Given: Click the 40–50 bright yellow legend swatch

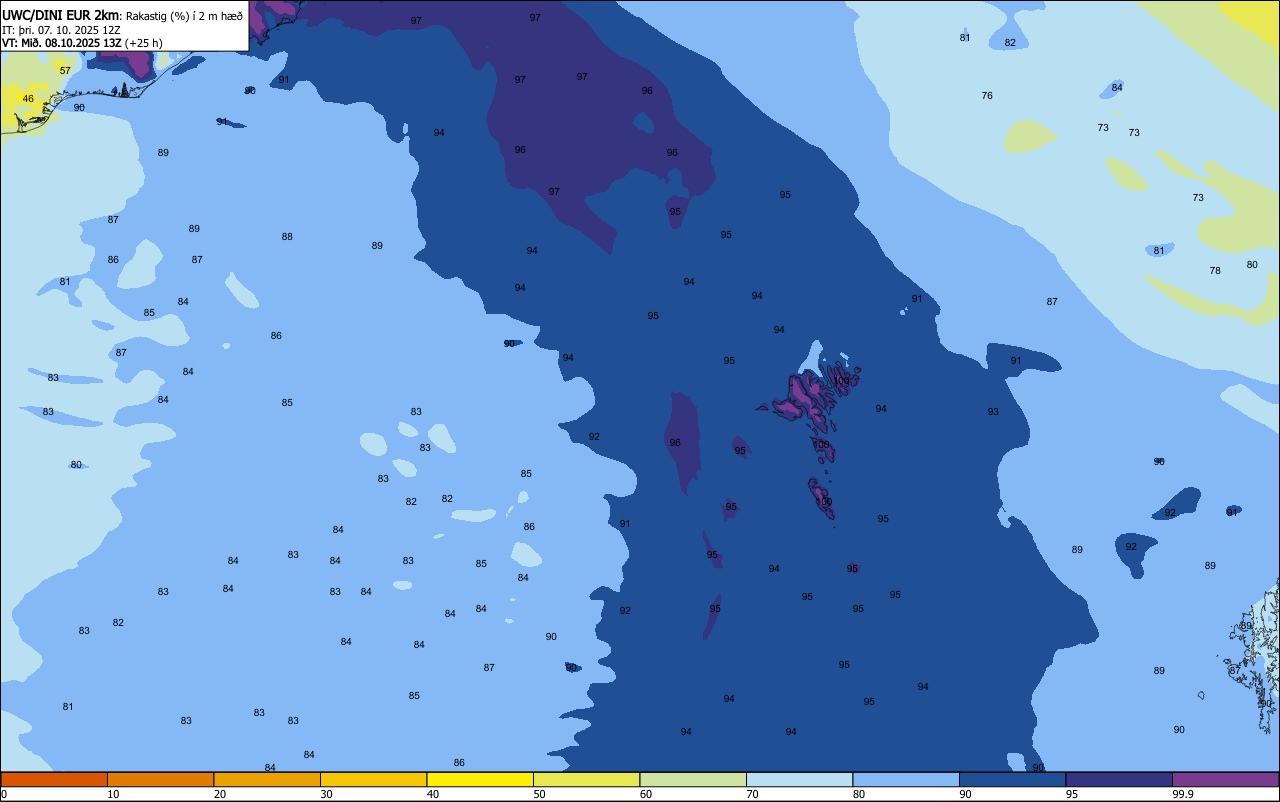Looking at the screenshot, I should point(480,779).
